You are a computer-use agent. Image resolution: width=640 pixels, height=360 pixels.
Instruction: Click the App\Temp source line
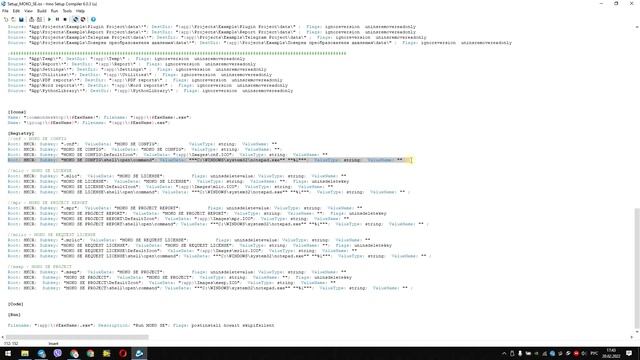pos(127,59)
